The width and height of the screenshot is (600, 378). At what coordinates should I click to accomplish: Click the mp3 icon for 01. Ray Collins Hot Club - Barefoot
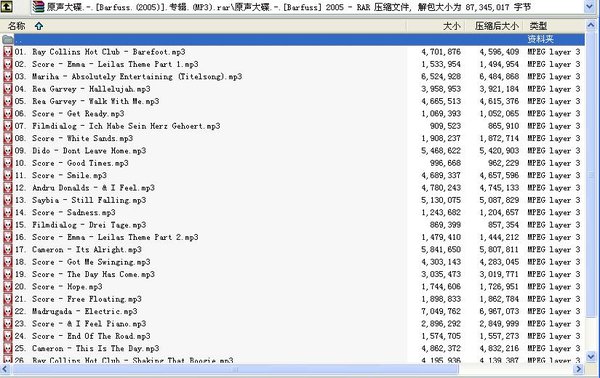(x=8, y=52)
